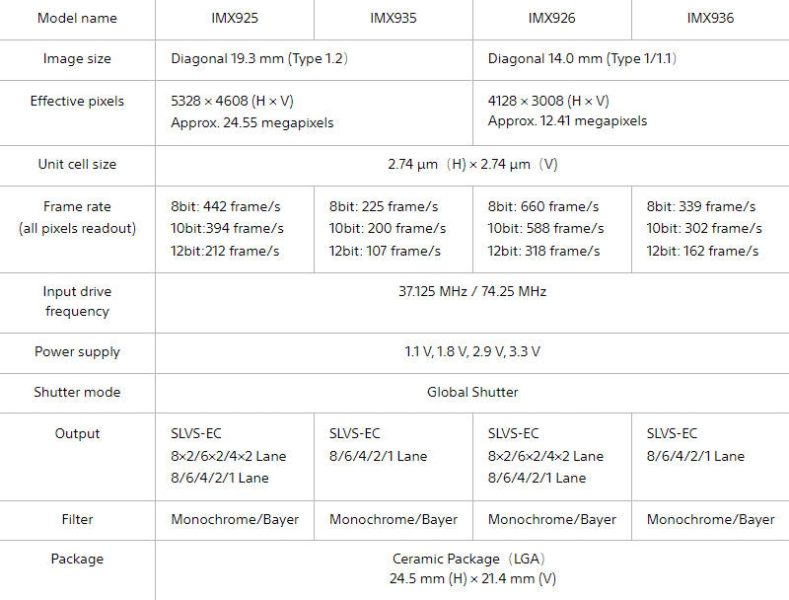This screenshot has height=600, width=789.
Task: Click the Model name row label
Action: click(x=77, y=18)
